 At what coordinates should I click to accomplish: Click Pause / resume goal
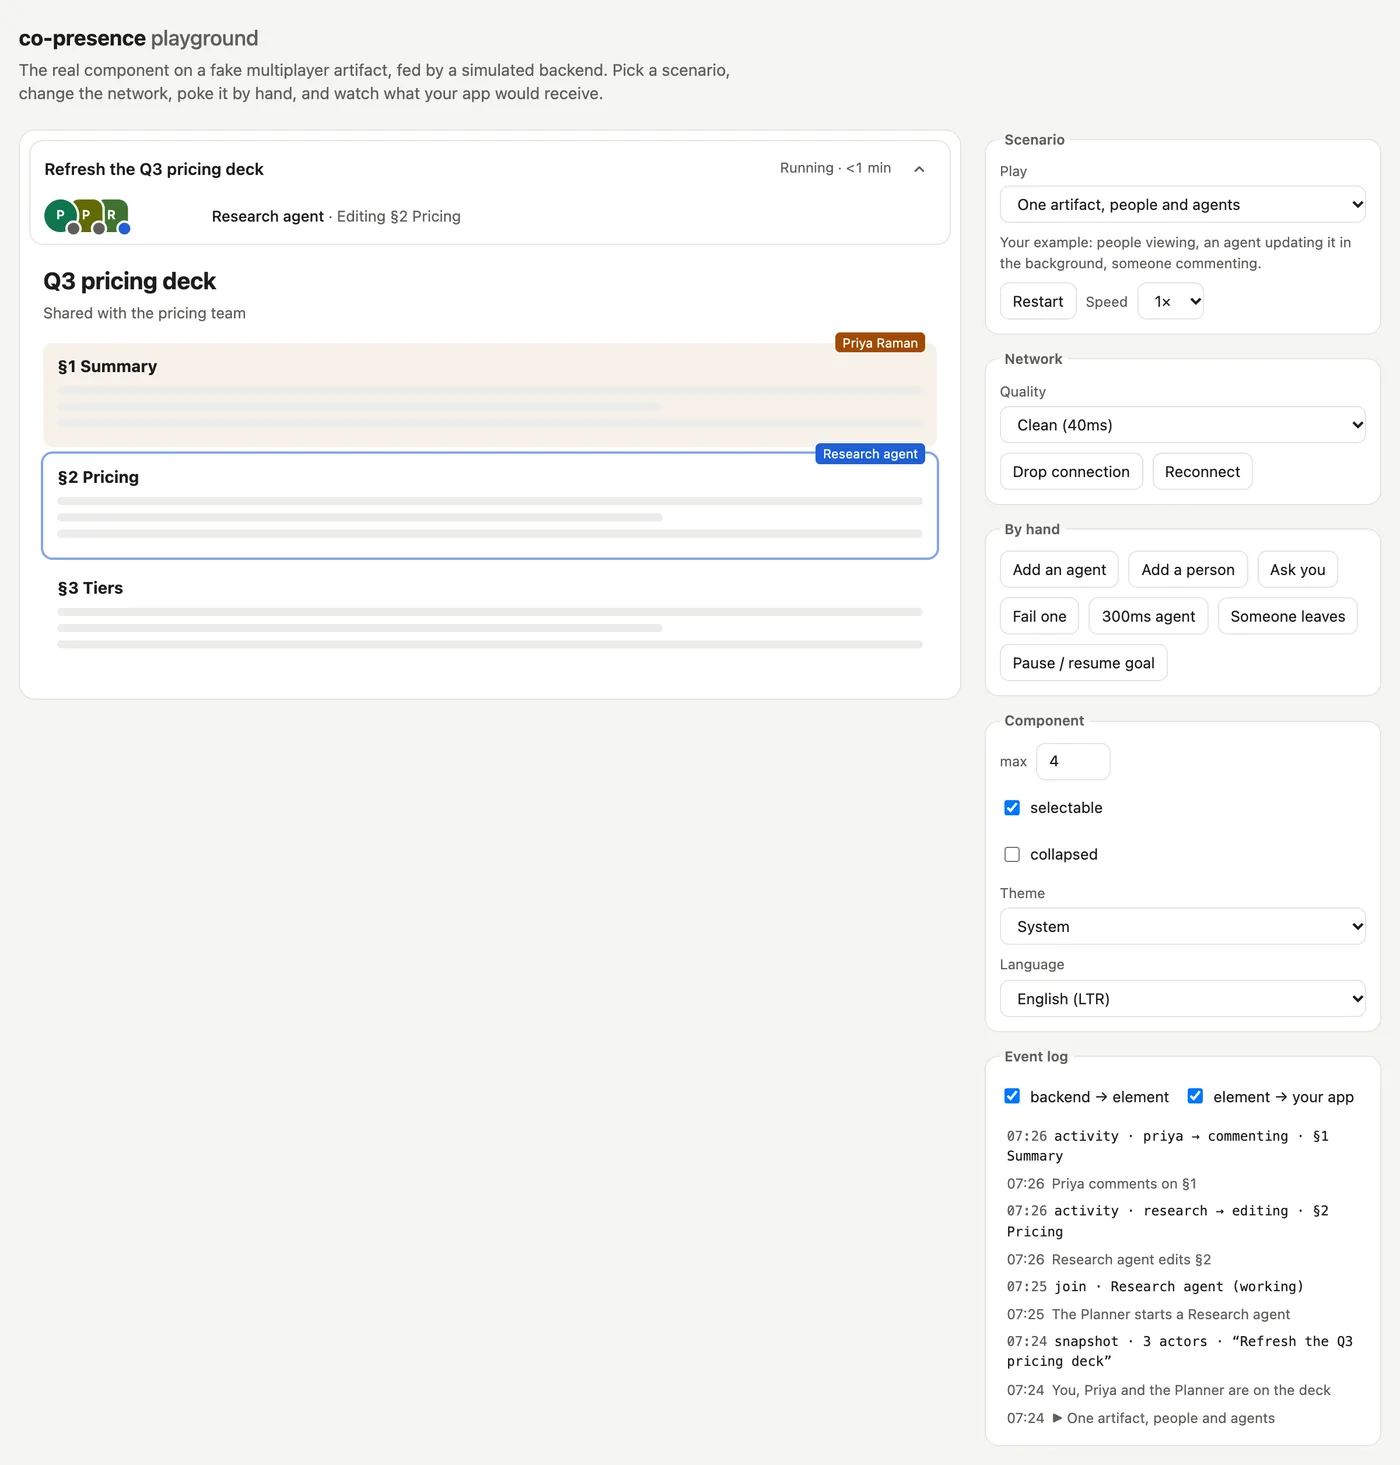click(1083, 663)
